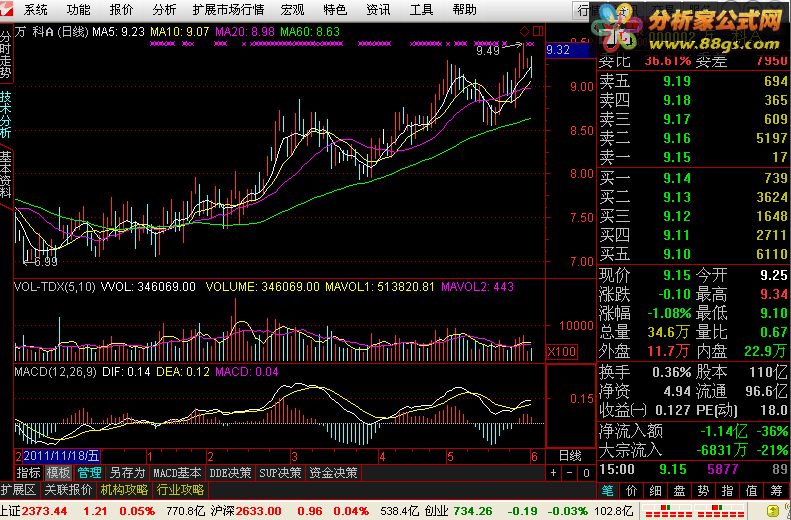Click the 卖一 9.15 order row

[693, 157]
